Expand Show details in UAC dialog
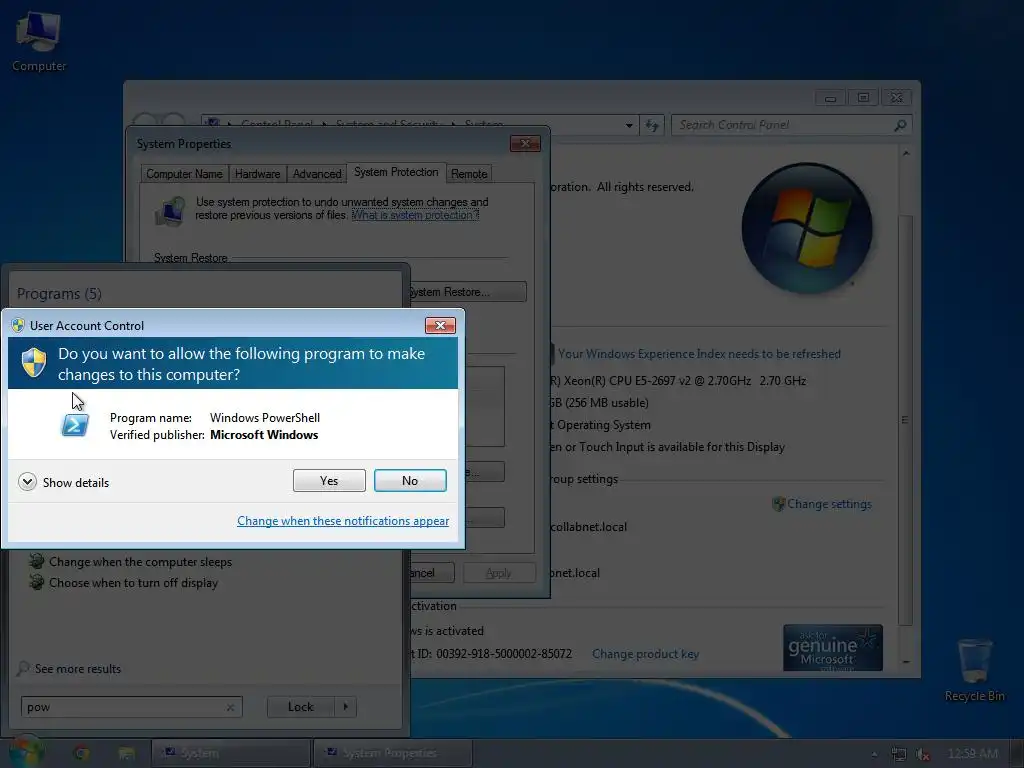The image size is (1024, 768). click(64, 483)
